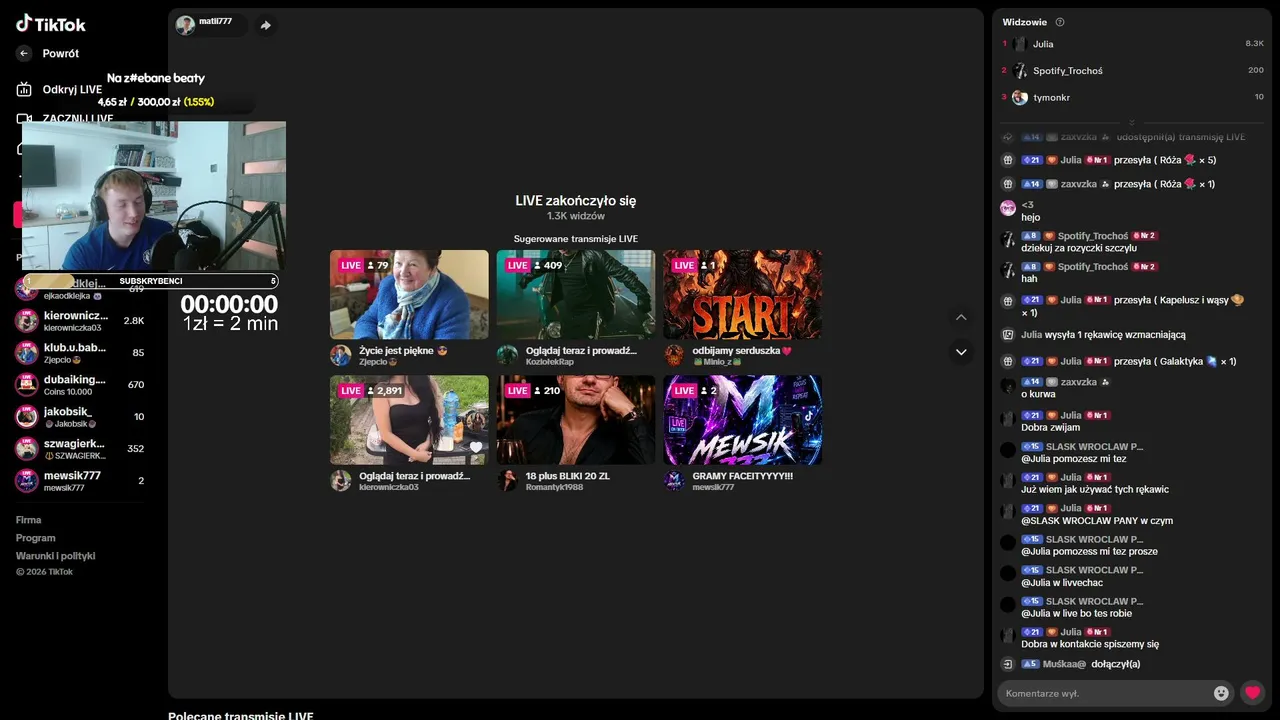Click the "LIVE zakończyło się" heading
Screen dimensions: 1280x720
tap(576, 201)
